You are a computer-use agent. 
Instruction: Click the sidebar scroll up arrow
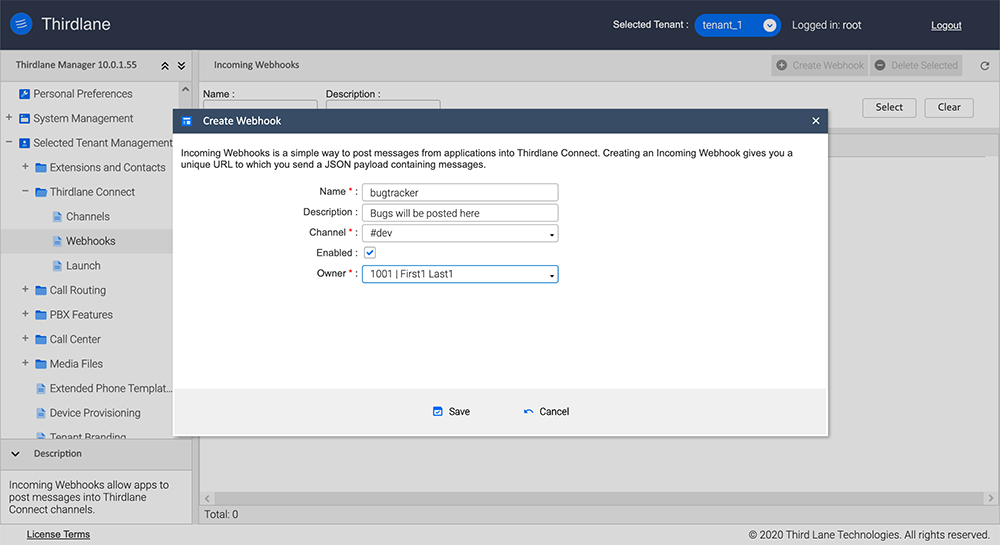186,89
